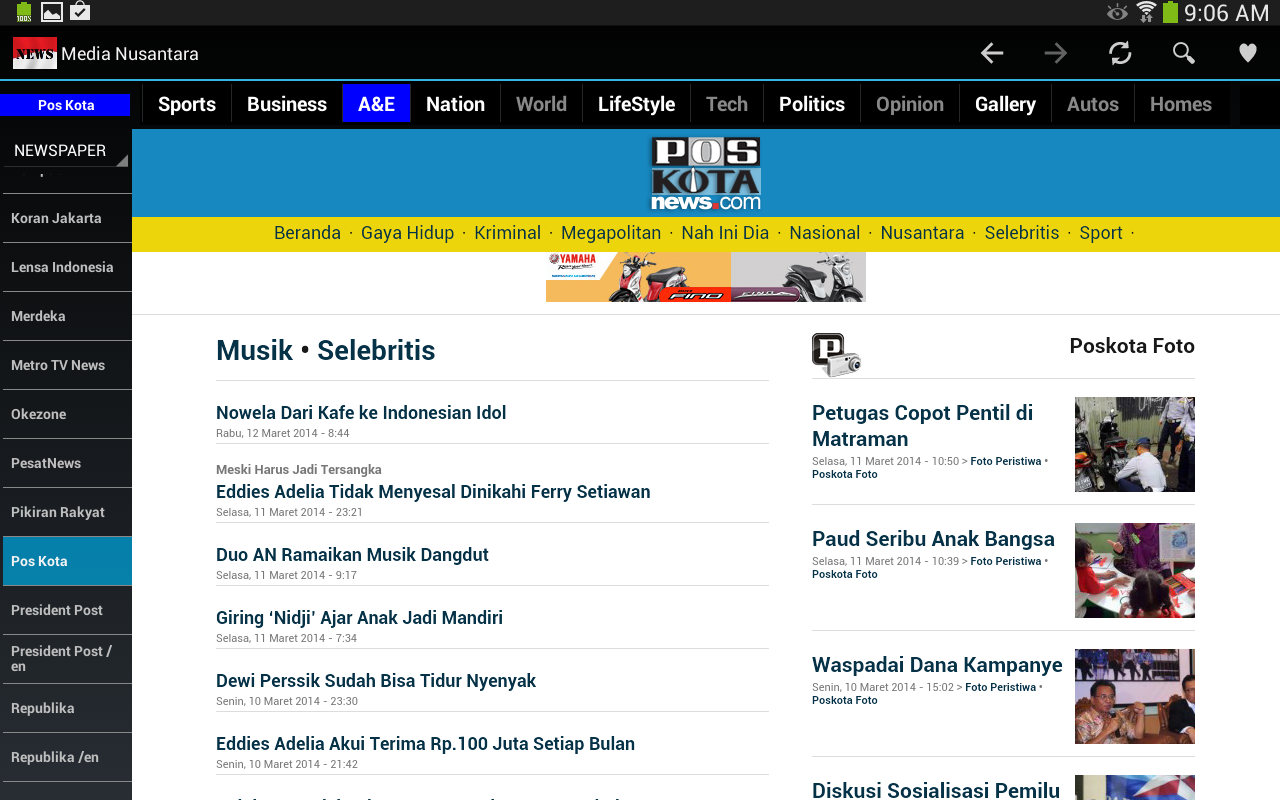Open Nah Ini Dia menu link
1280x800 pixels.
click(725, 233)
